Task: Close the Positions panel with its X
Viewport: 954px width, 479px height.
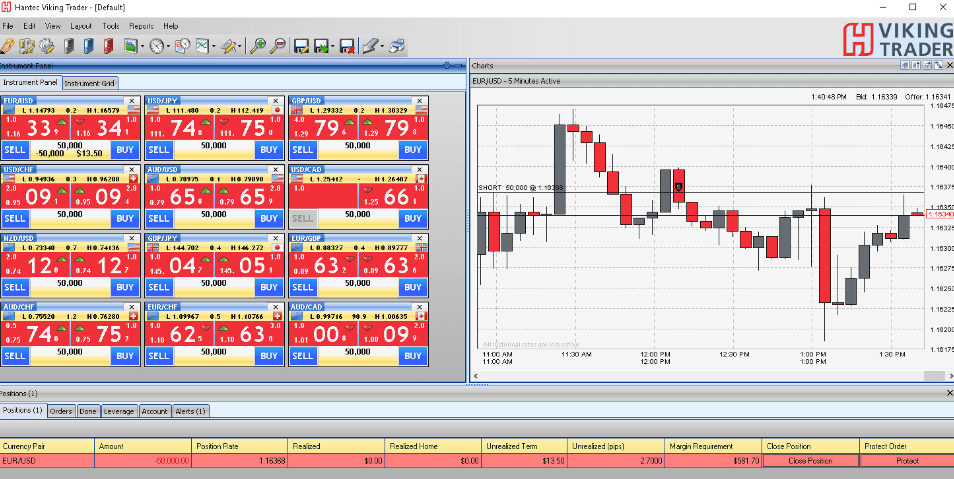Action: pos(949,393)
